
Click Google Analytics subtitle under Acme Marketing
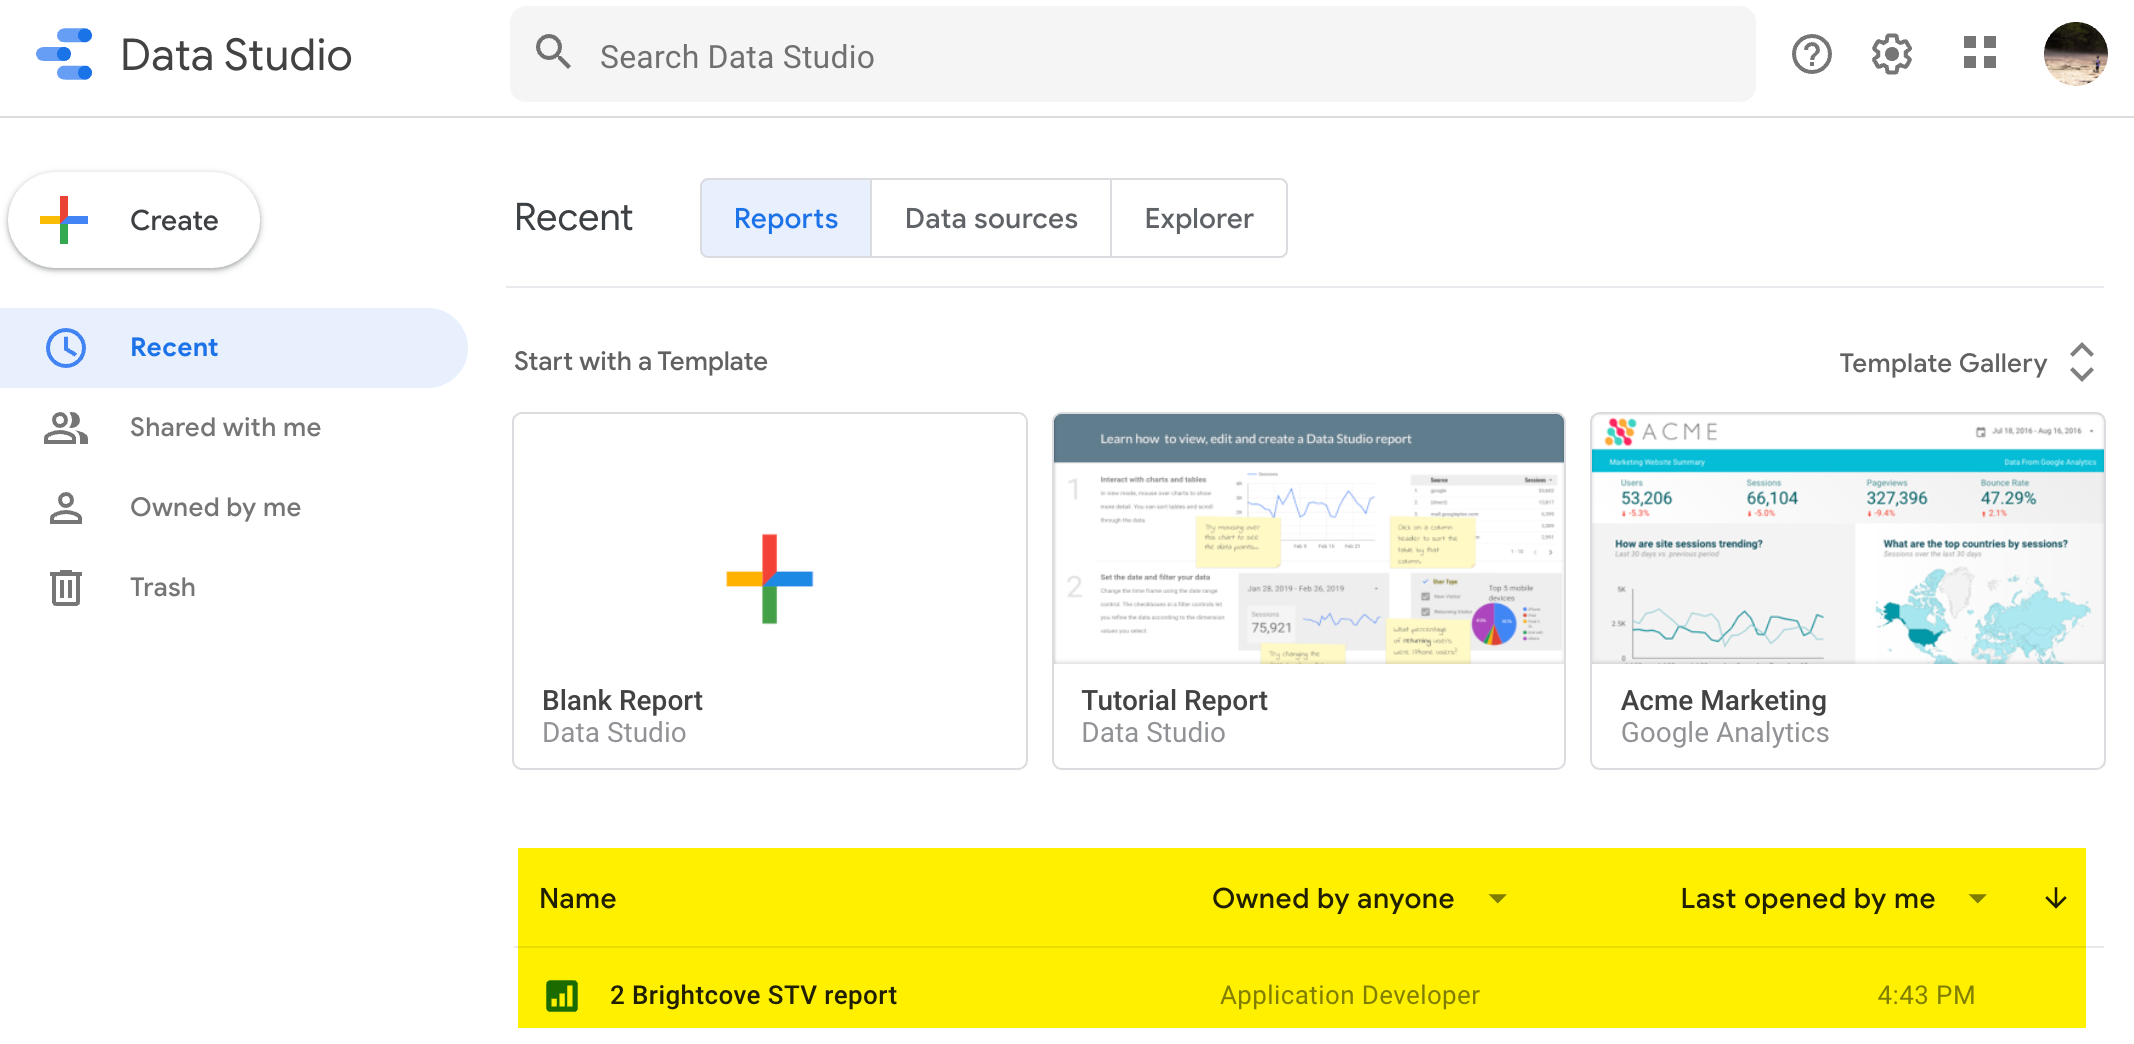coord(1724,733)
